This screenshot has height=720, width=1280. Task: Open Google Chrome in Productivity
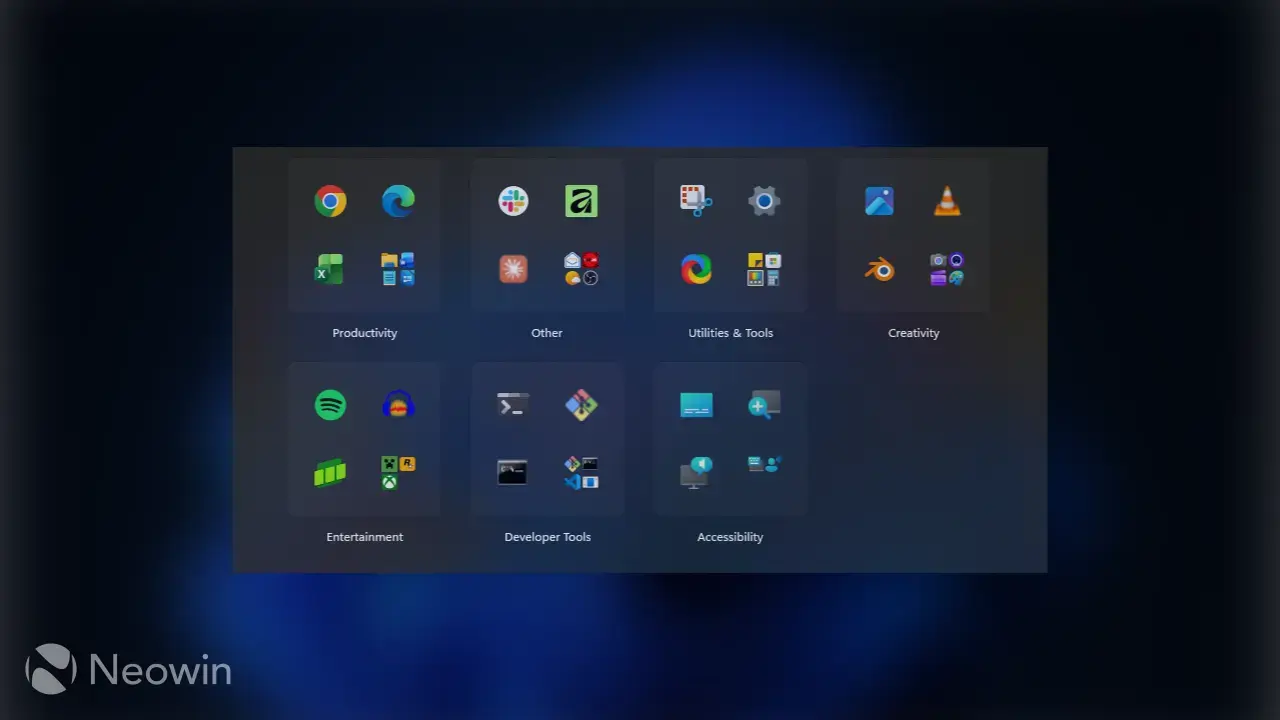coord(330,201)
